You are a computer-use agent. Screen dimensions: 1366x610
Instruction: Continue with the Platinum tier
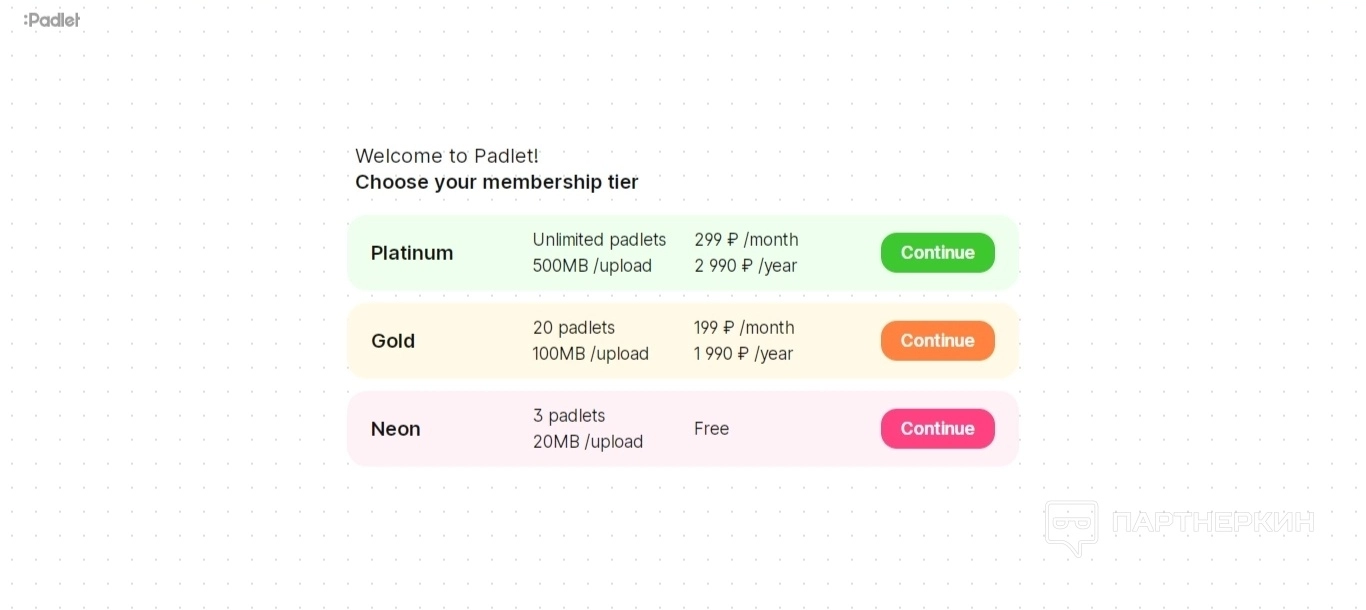[937, 253]
